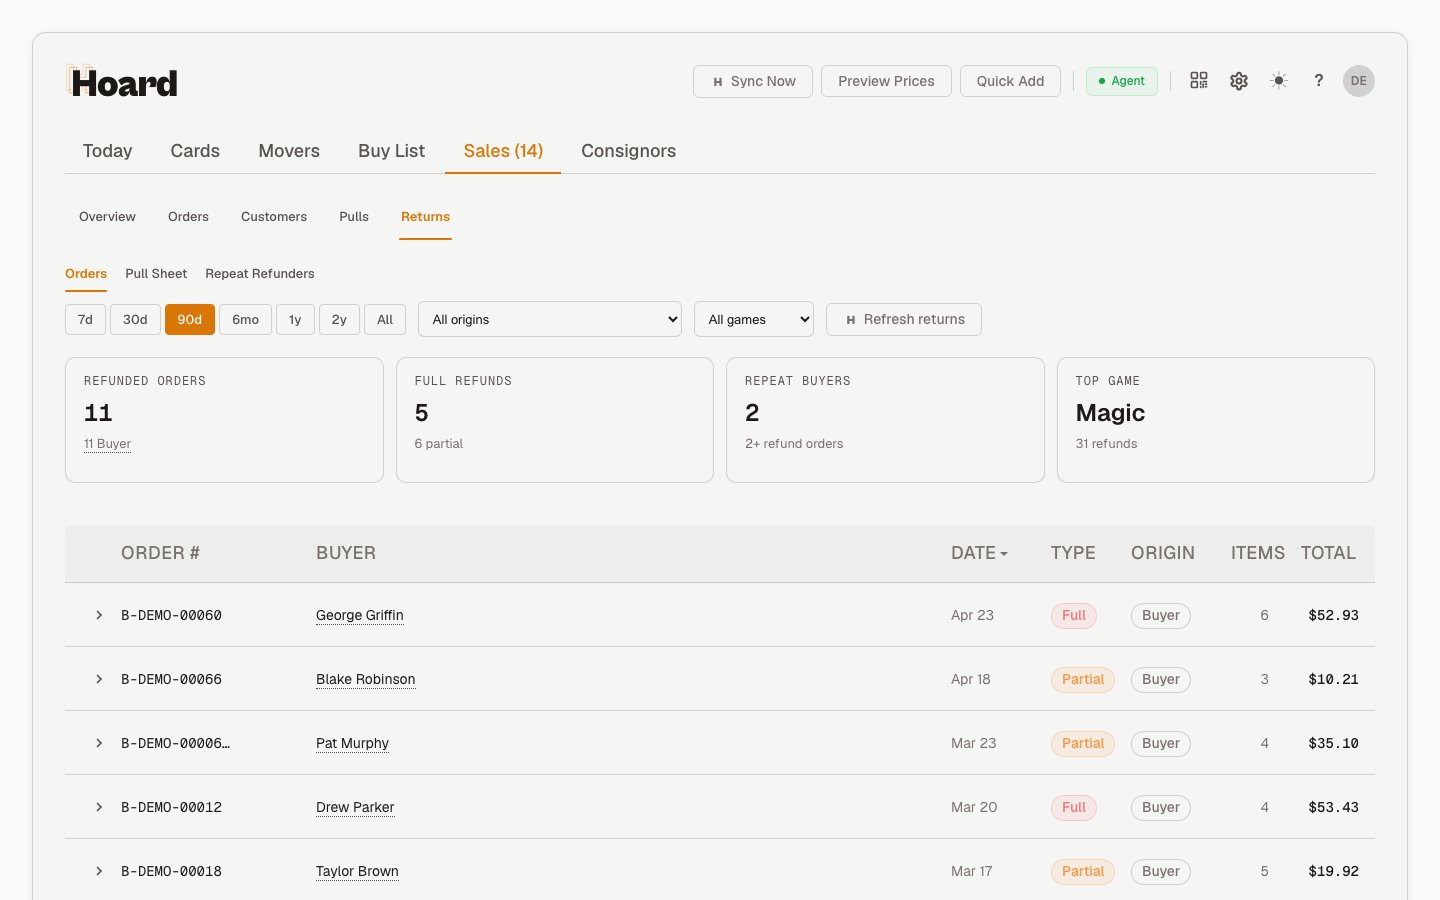The width and height of the screenshot is (1440, 900).
Task: Click the Mar 17 date cell
Action: click(972, 871)
